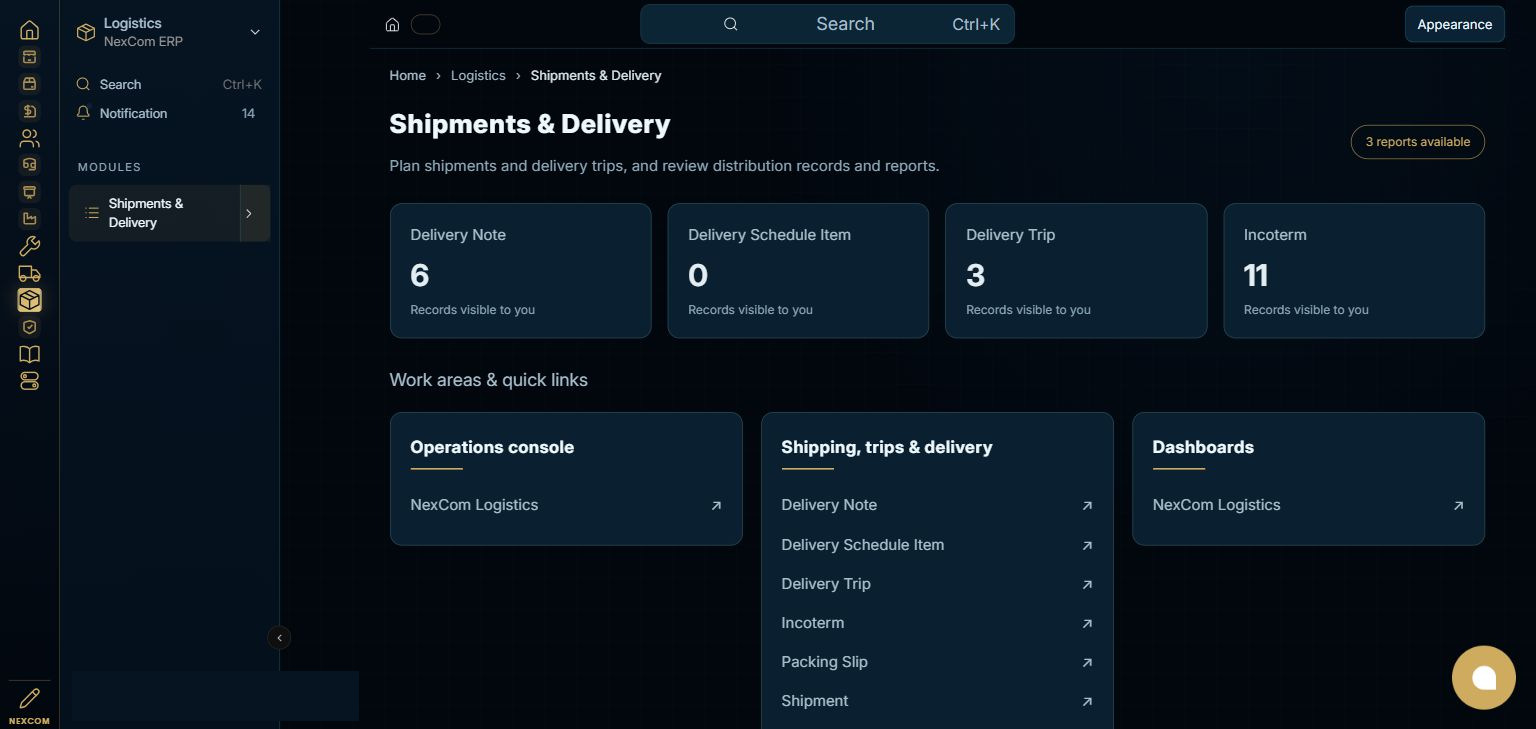Open NexCom Logistics under Operations console
Image resolution: width=1536 pixels, height=729 pixels.
(566, 505)
